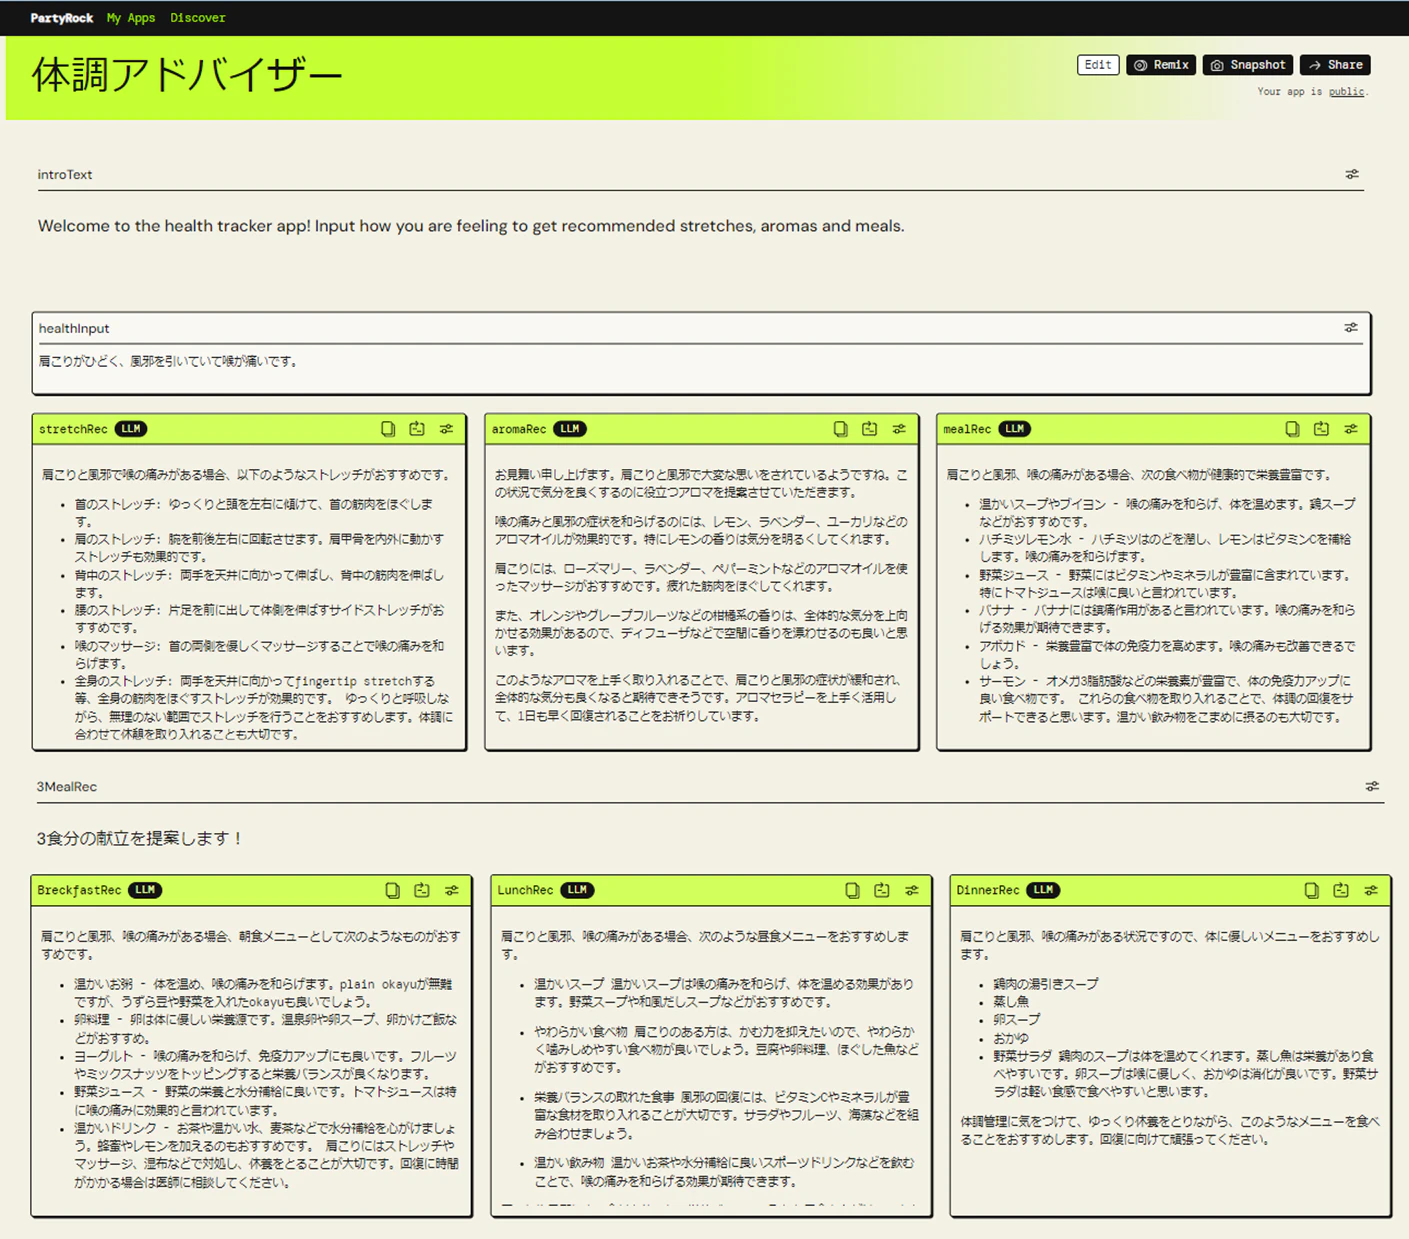Remix this app
Viewport: 1409px width, 1239px height.
pos(1161,65)
